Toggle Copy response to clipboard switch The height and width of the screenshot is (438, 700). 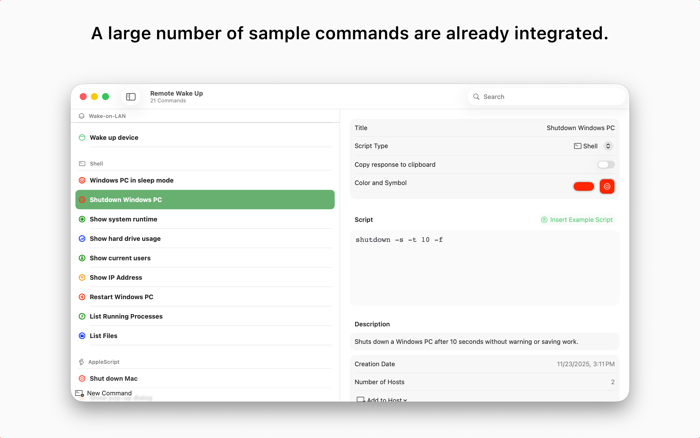[606, 165]
